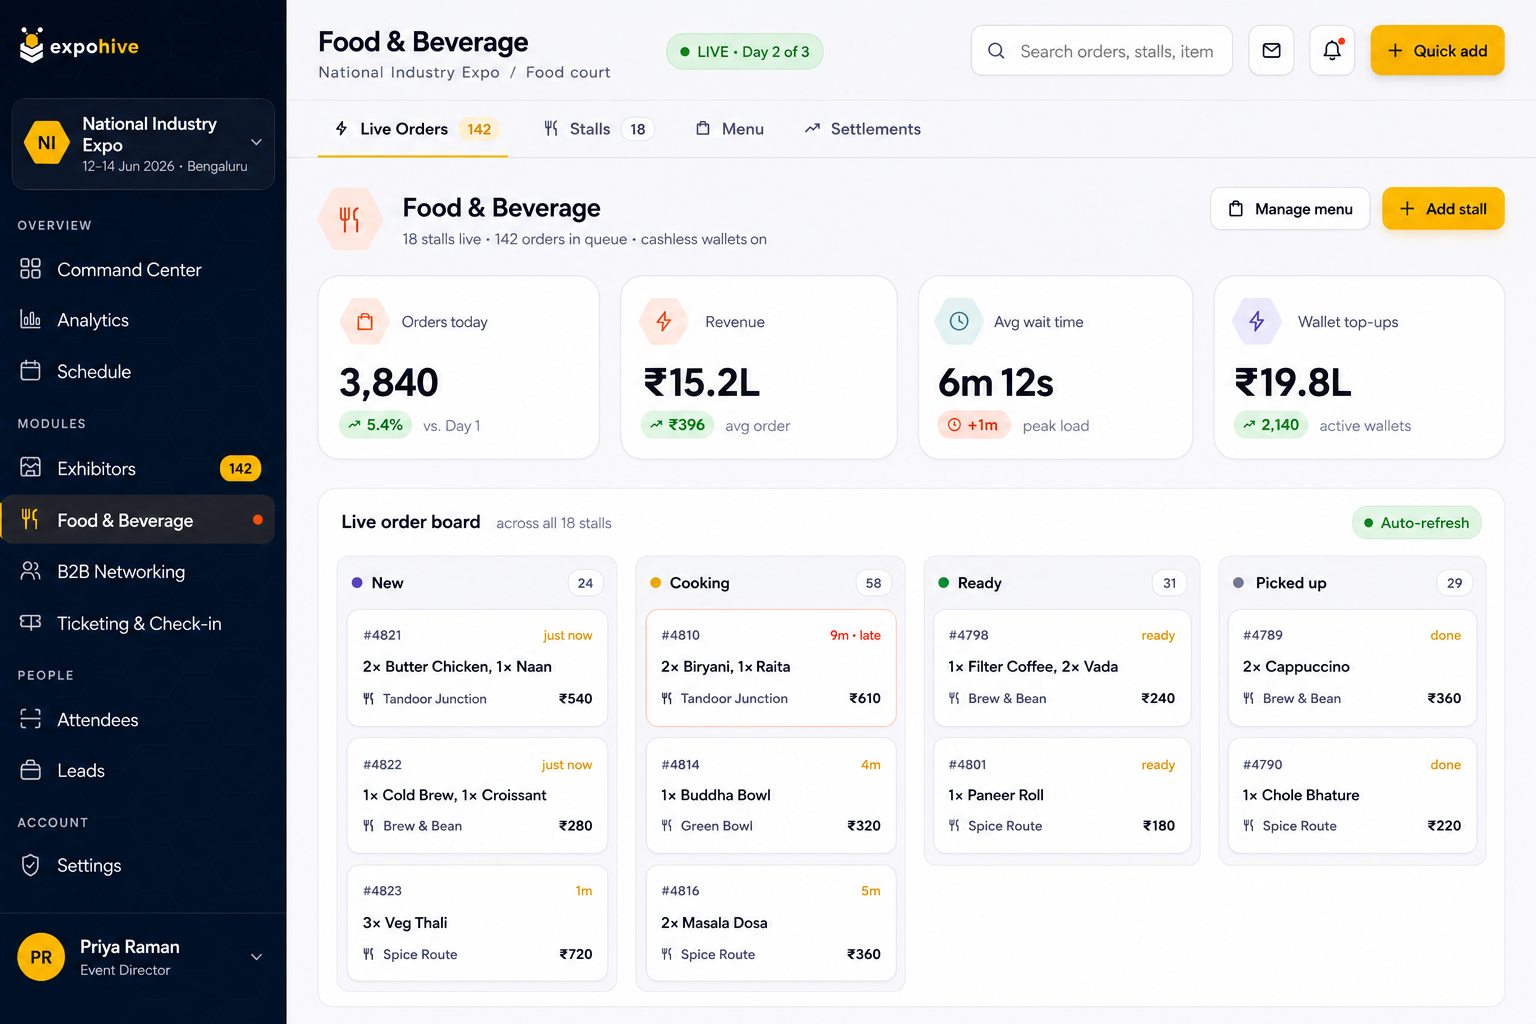Click the Food & Beverage cutlery header icon
This screenshot has width=1536, height=1024.
[x=350, y=219]
